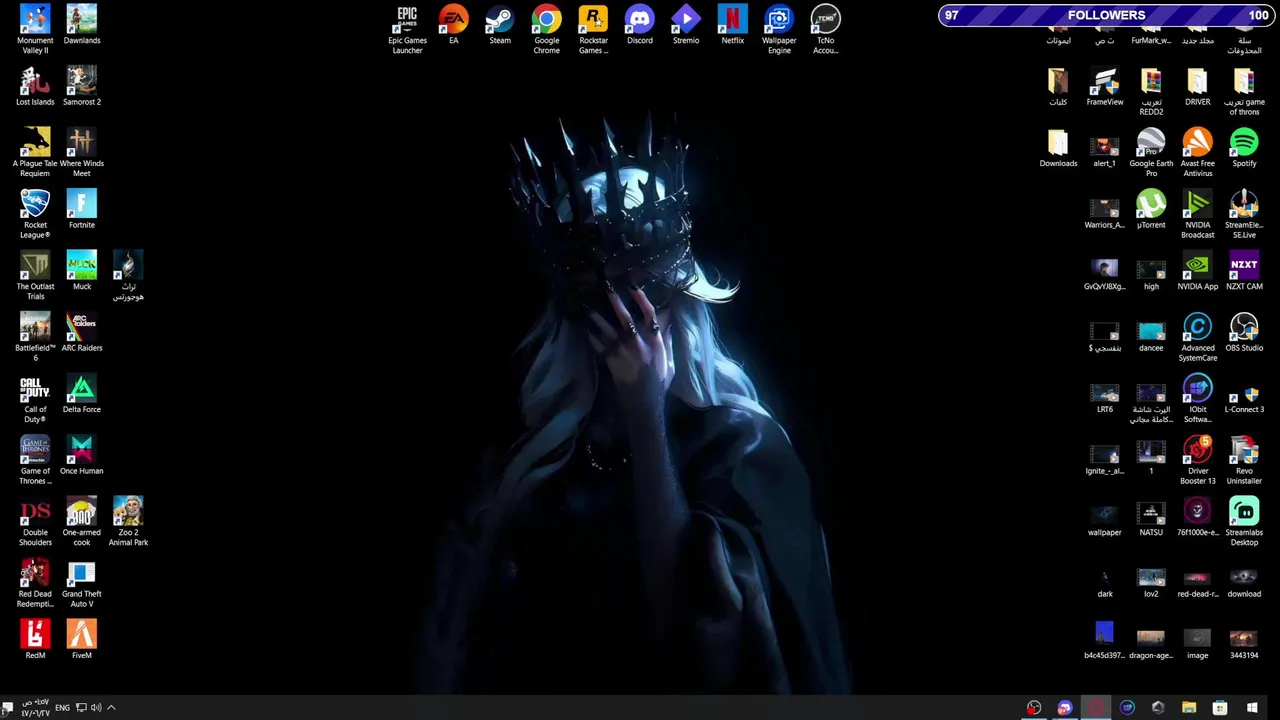Select the Grand Theft Auto V icon
Screen dimensions: 1280x720
click(x=82, y=583)
